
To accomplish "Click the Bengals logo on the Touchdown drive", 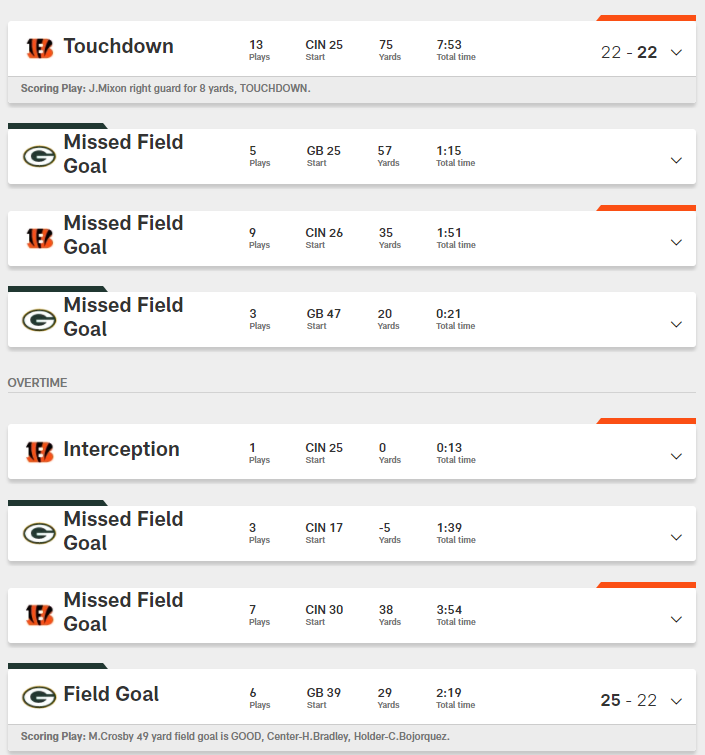I will pyautogui.click(x=40, y=48).
